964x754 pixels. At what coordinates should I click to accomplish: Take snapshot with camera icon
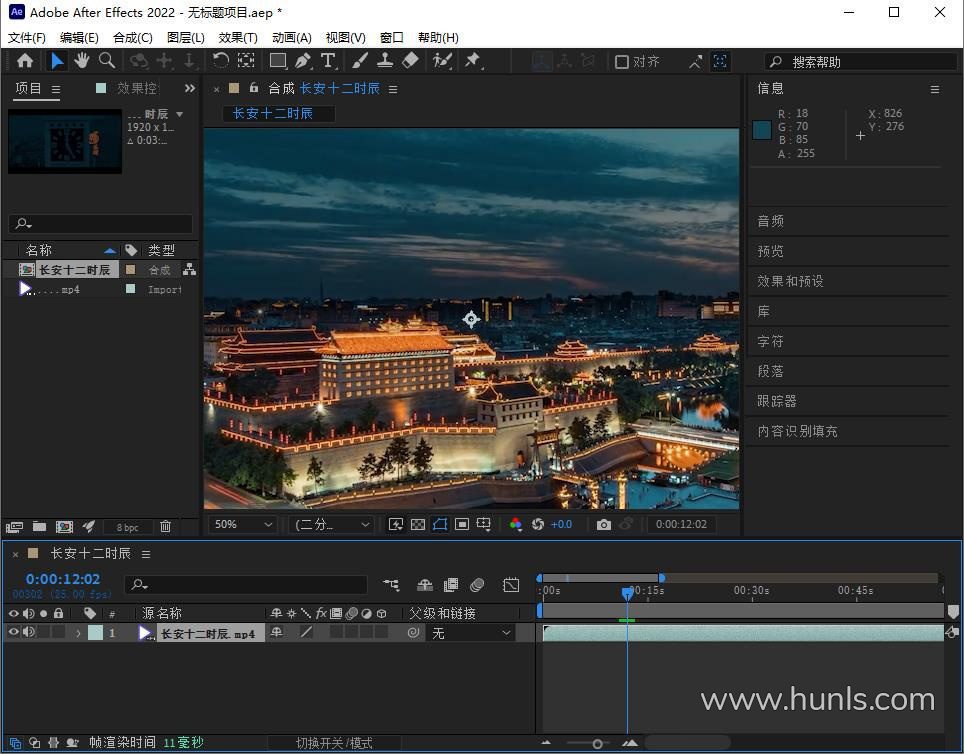(x=603, y=524)
